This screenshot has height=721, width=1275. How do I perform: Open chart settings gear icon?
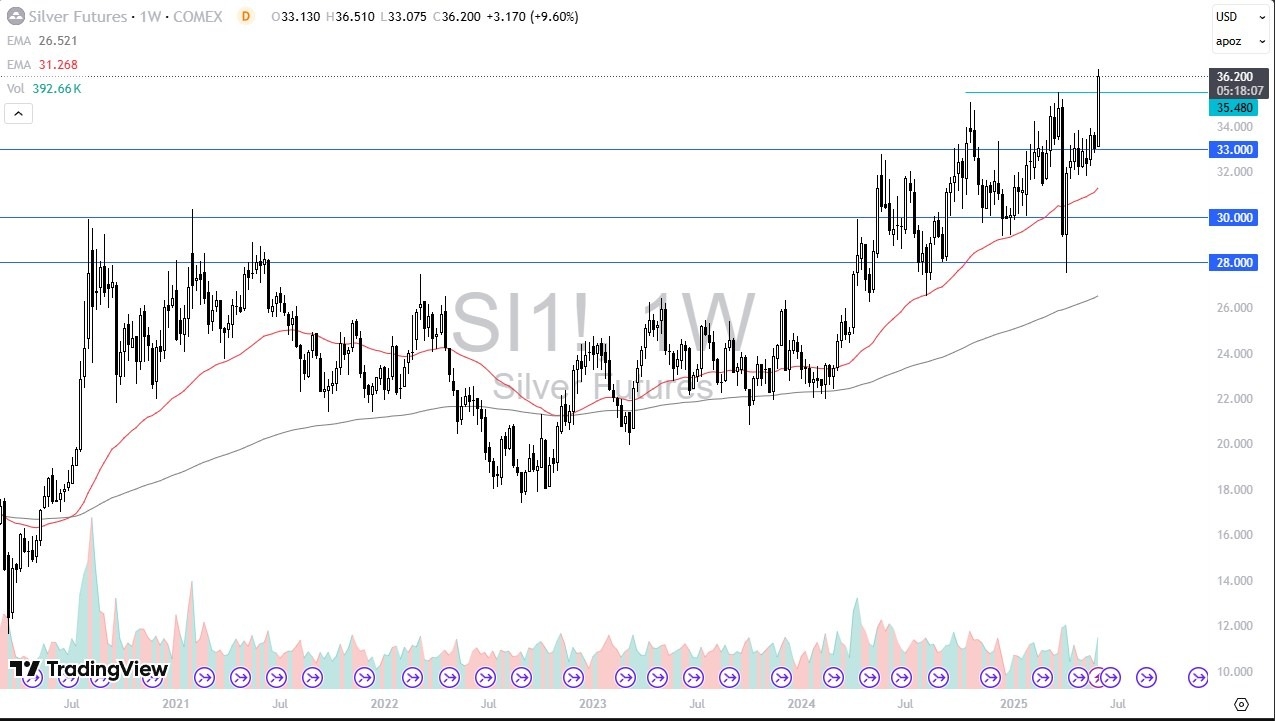[x=1241, y=704]
